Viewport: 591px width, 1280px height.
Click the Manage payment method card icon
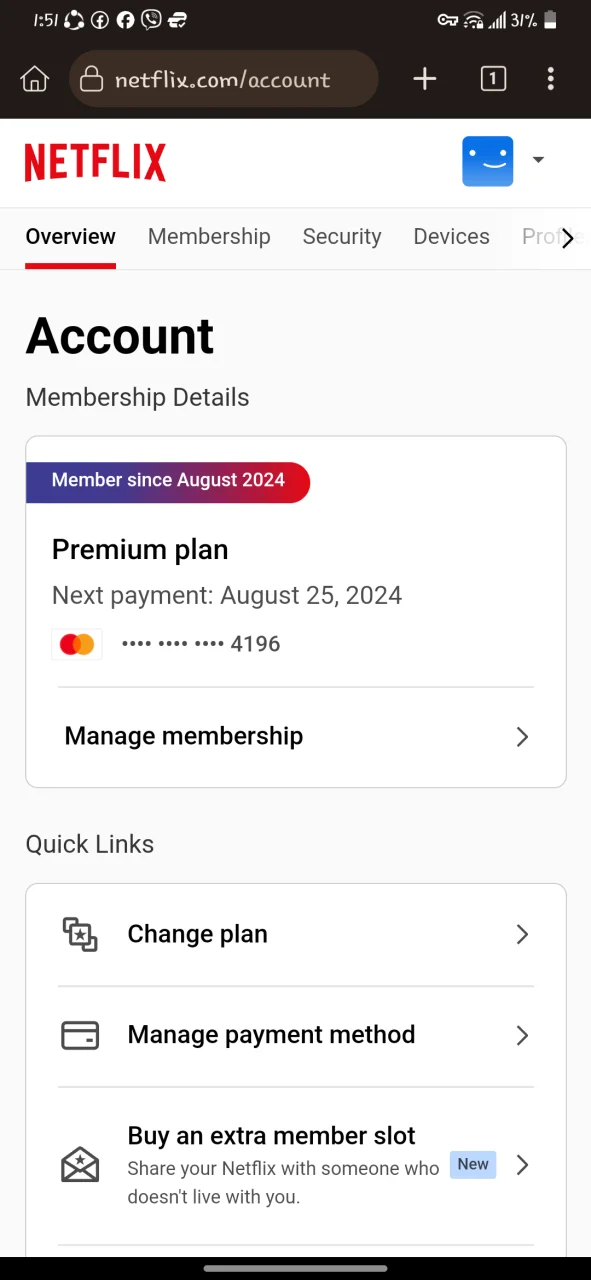pyautogui.click(x=80, y=1035)
